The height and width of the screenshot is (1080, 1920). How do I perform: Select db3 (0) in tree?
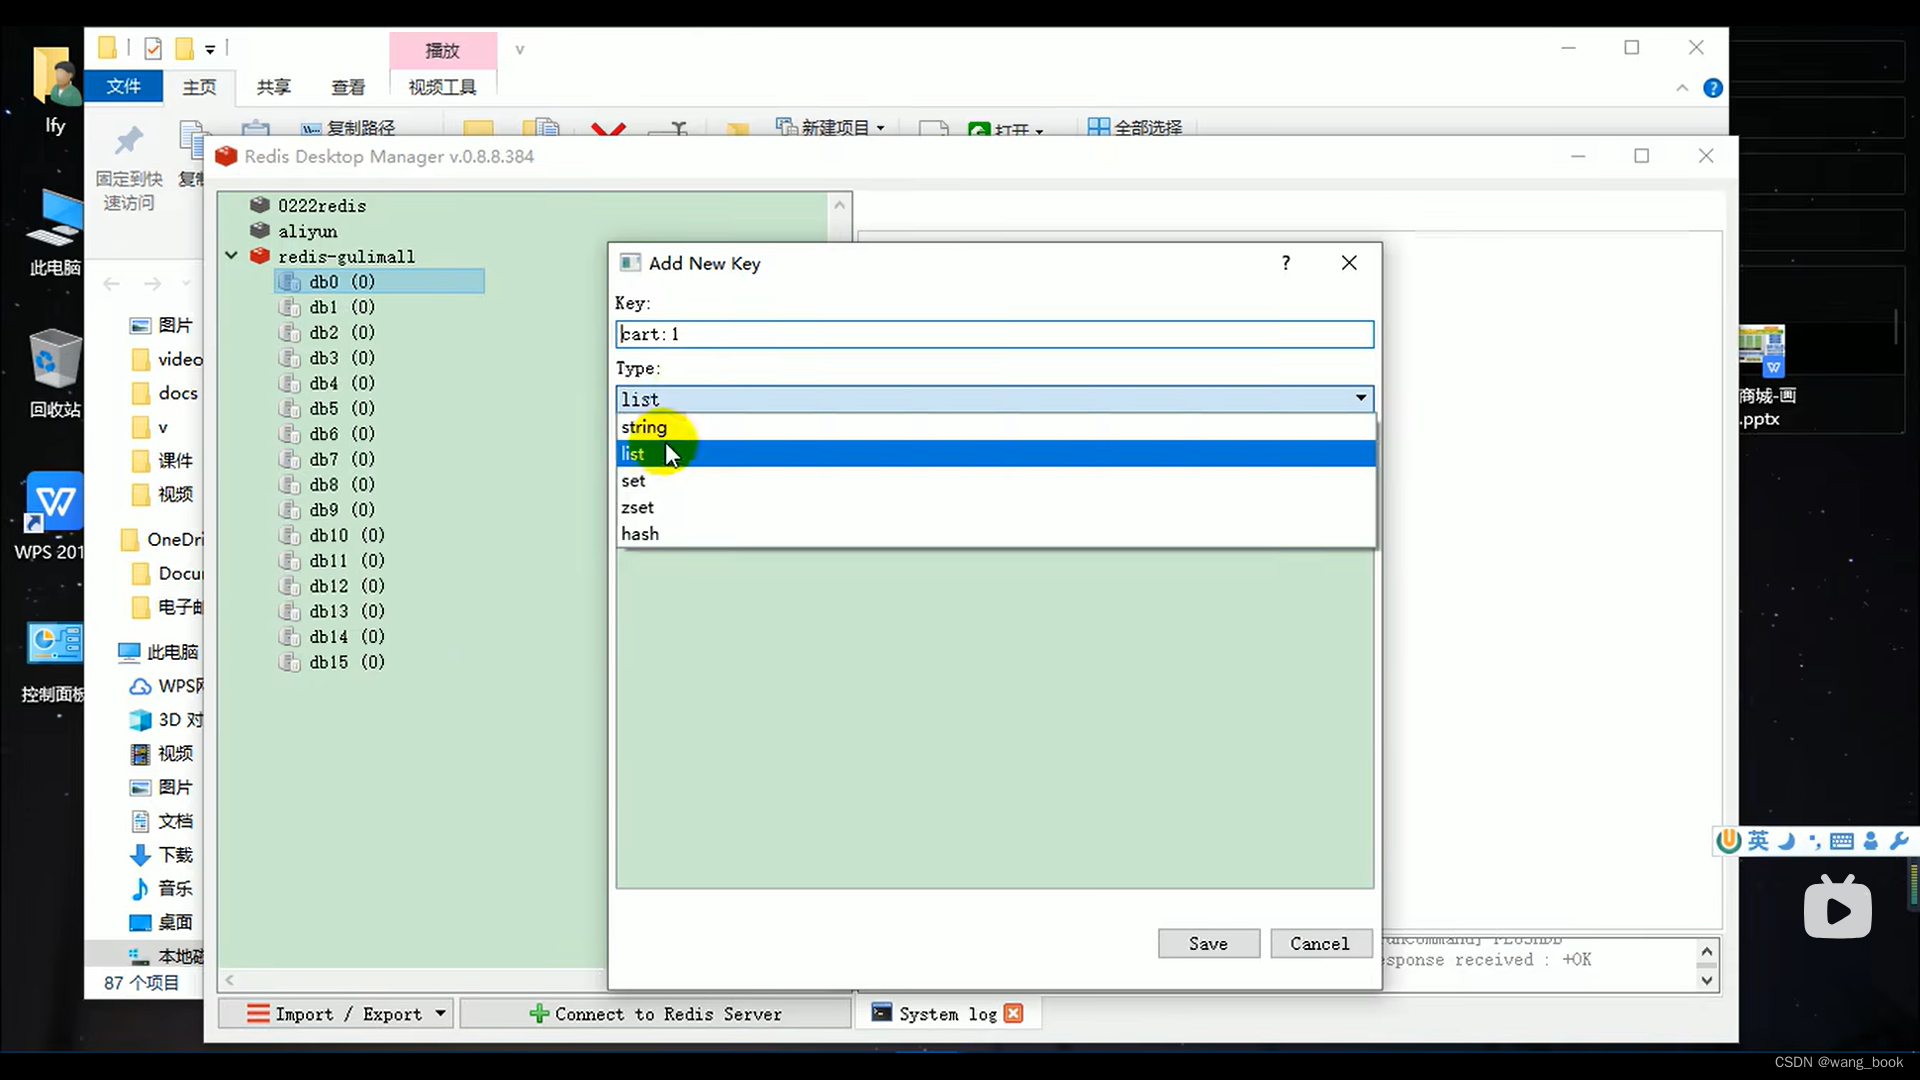click(342, 358)
